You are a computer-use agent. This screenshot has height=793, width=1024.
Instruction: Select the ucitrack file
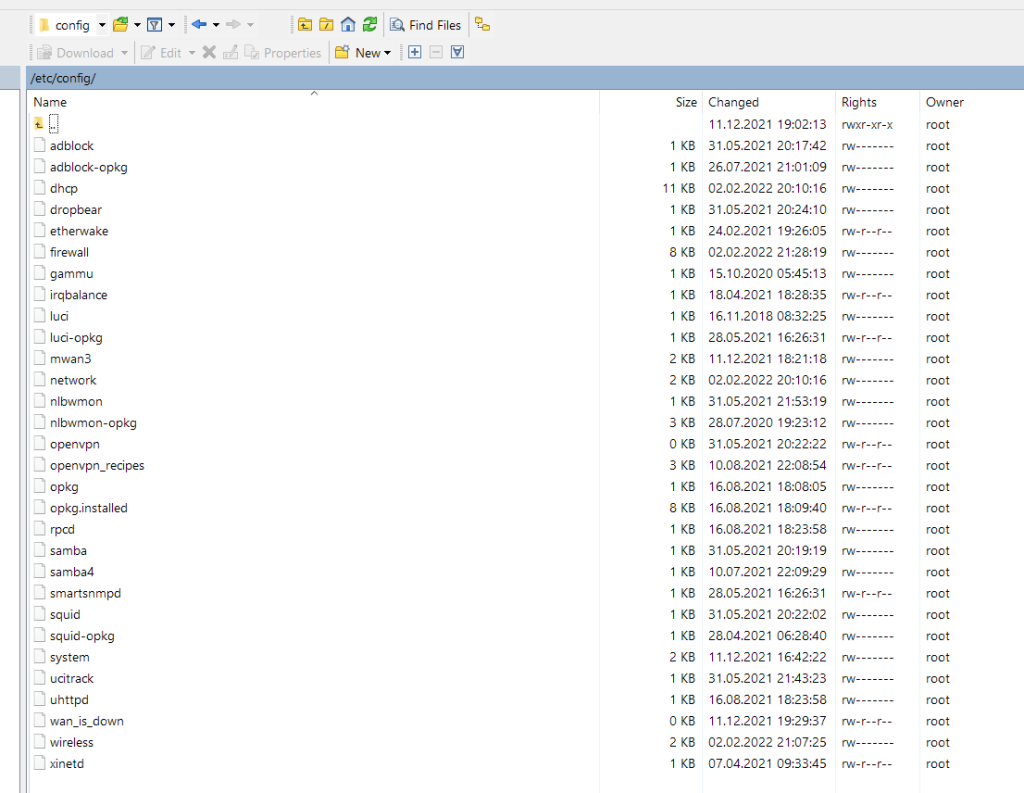71,679
